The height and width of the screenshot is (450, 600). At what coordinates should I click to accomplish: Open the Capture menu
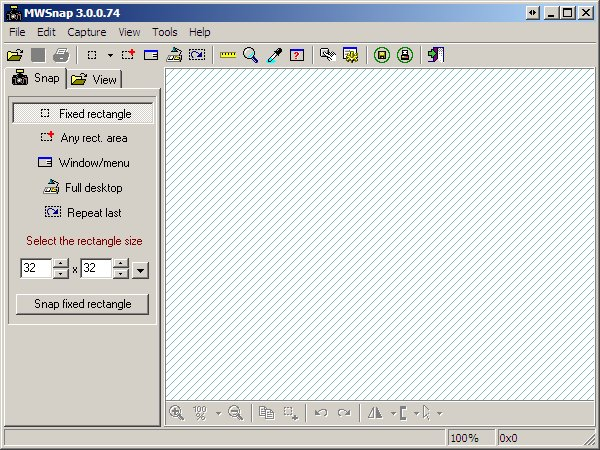point(86,32)
